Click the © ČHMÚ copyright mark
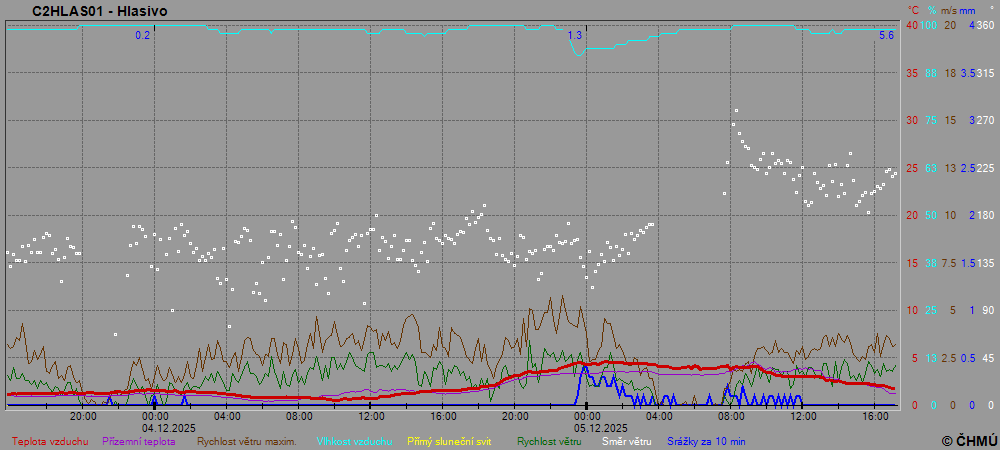Image resolution: width=1000 pixels, height=450 pixels. point(969,440)
